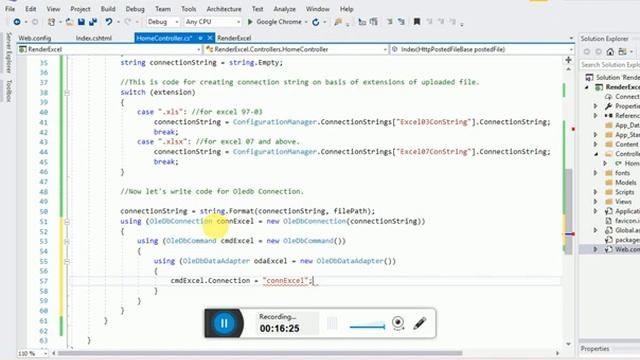This screenshot has width=640, height=360.
Task: Open the Architecture menu
Action: tap(224, 9)
